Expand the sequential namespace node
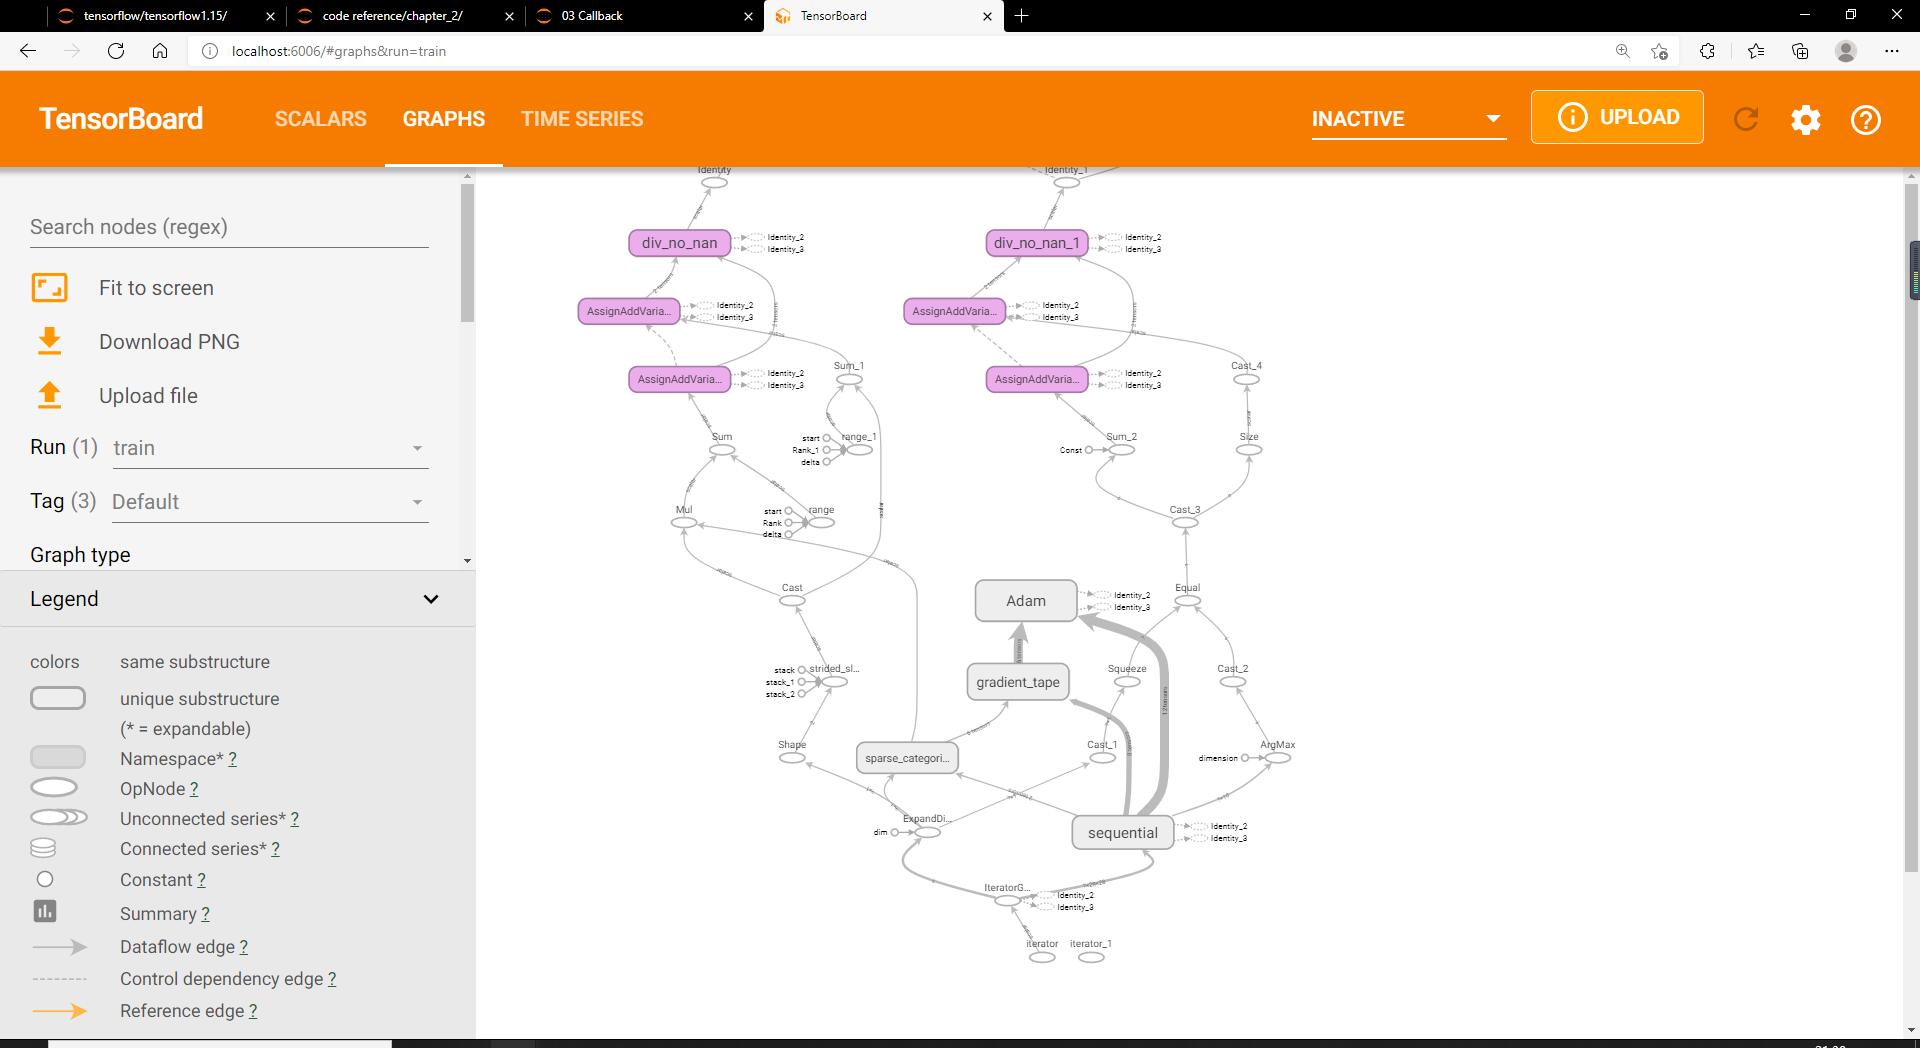The image size is (1920, 1048). (1123, 833)
